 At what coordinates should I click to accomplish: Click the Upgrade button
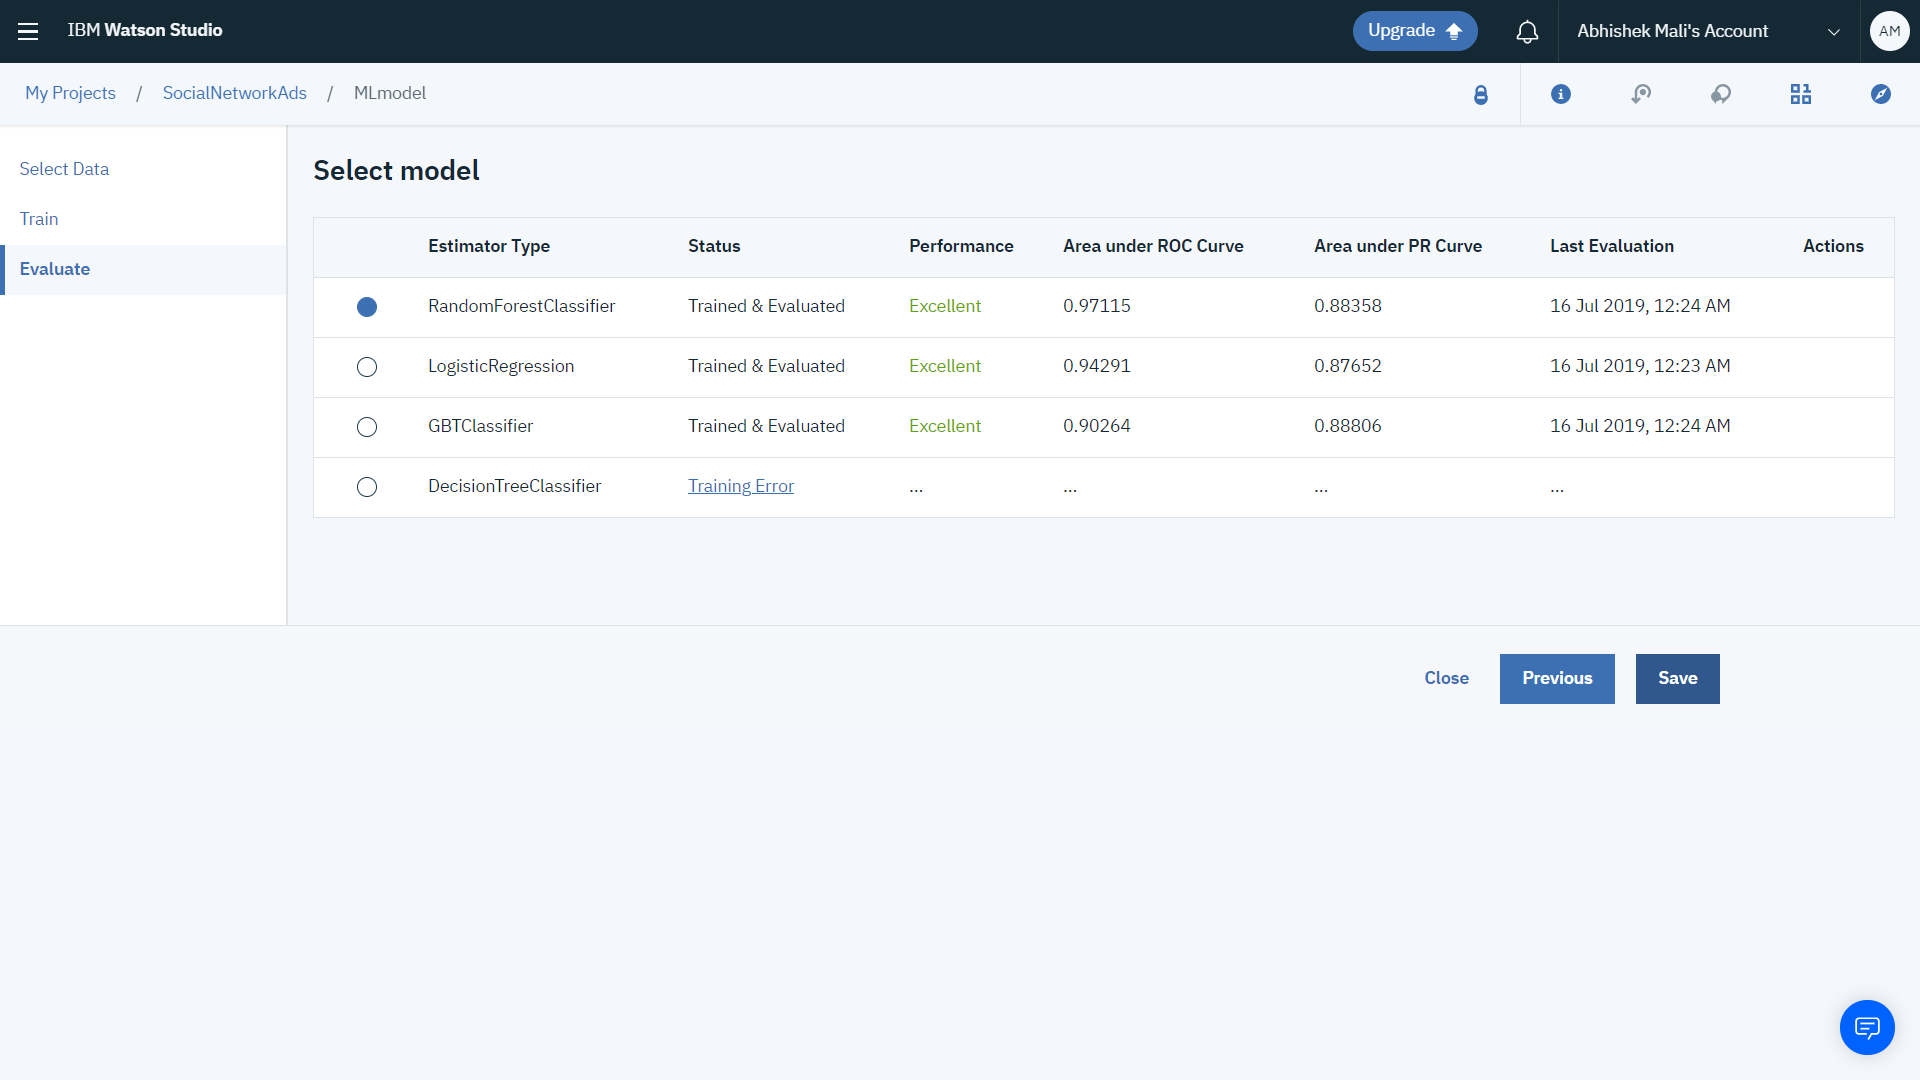pyautogui.click(x=1415, y=31)
